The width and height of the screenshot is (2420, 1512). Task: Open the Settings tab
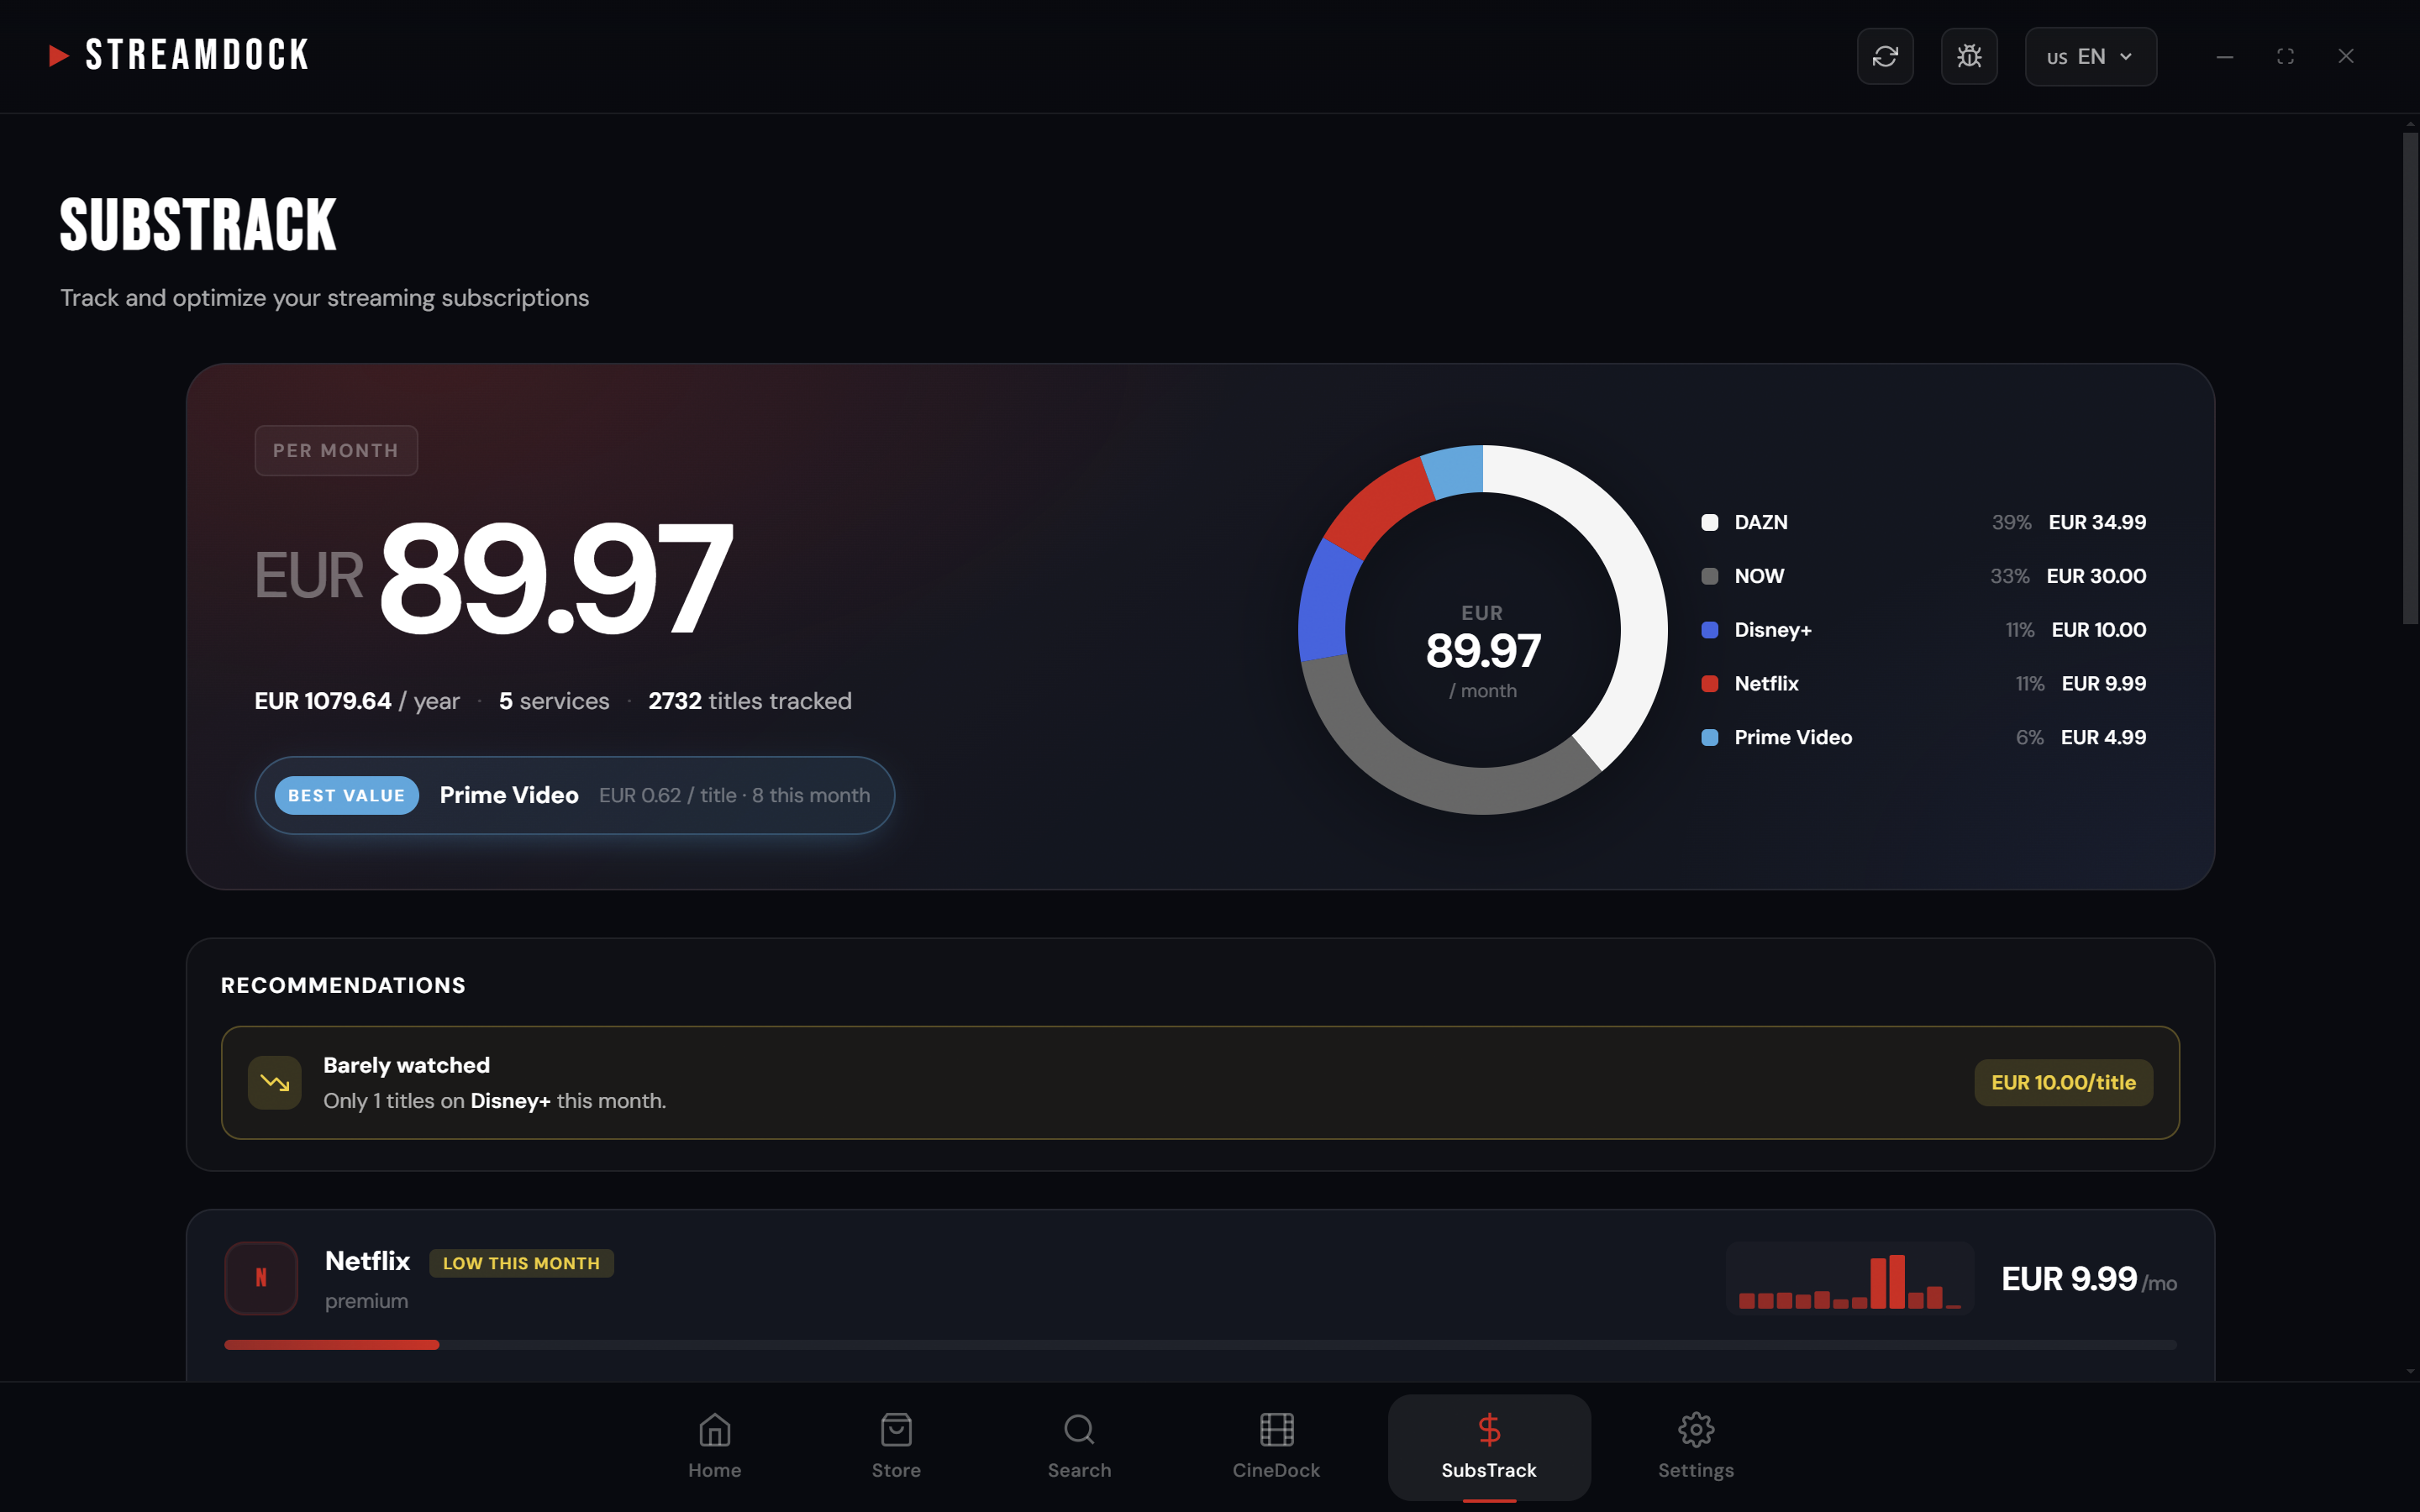(x=1696, y=1446)
